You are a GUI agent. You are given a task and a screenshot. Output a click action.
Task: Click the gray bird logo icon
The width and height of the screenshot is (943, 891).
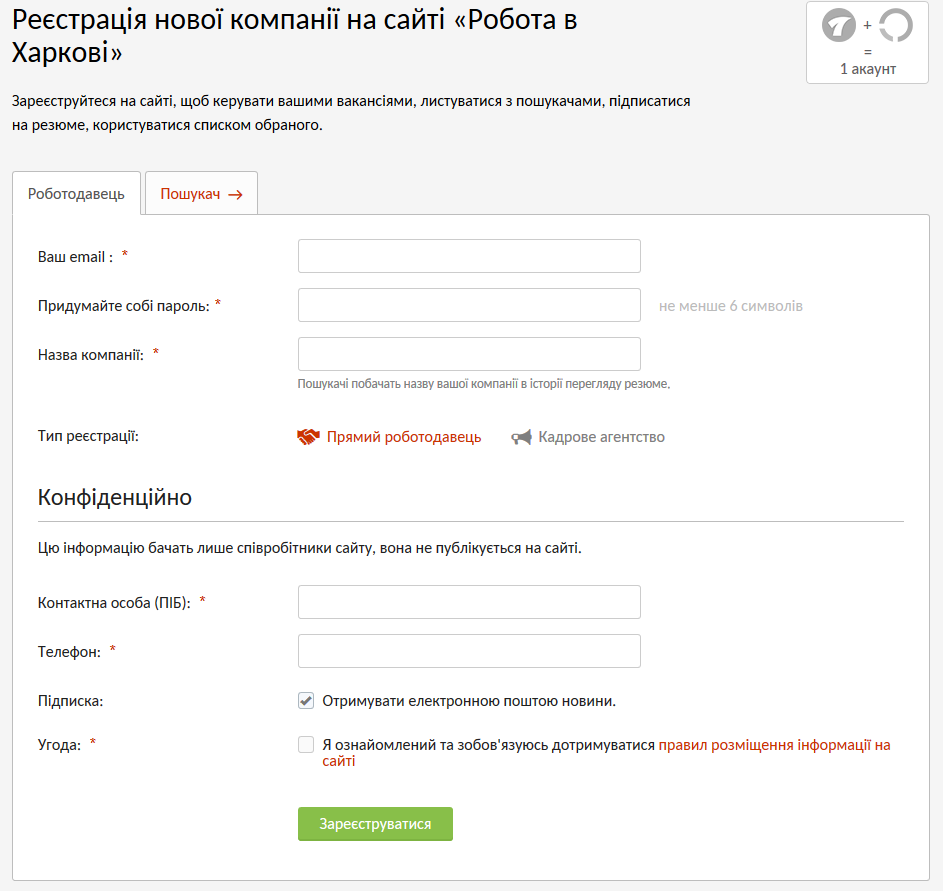838,25
